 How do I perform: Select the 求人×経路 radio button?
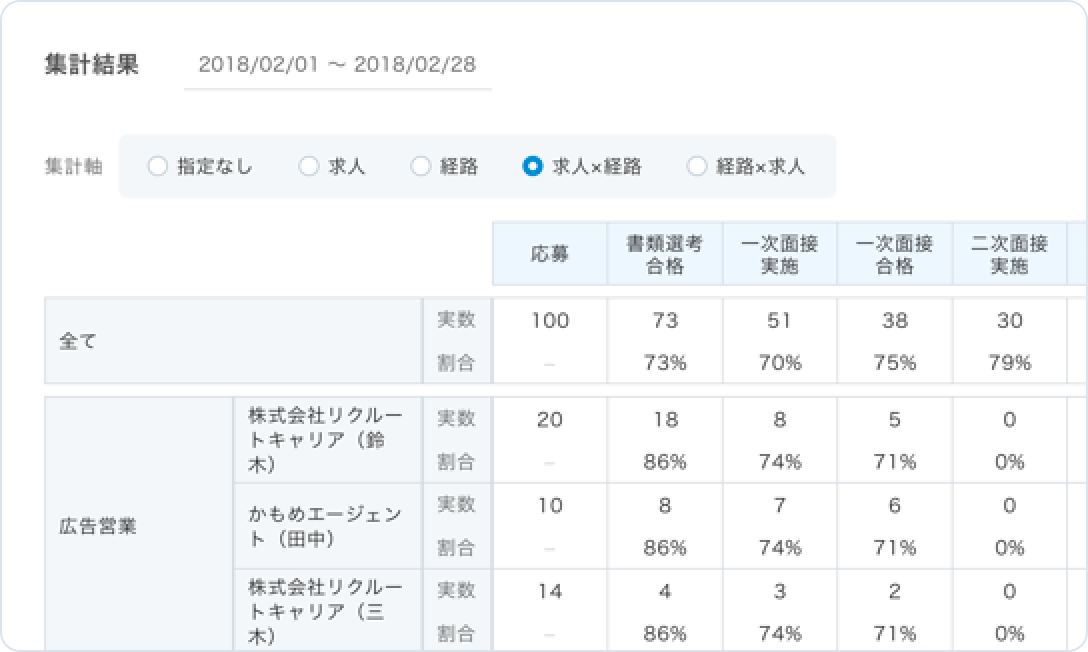[533, 167]
